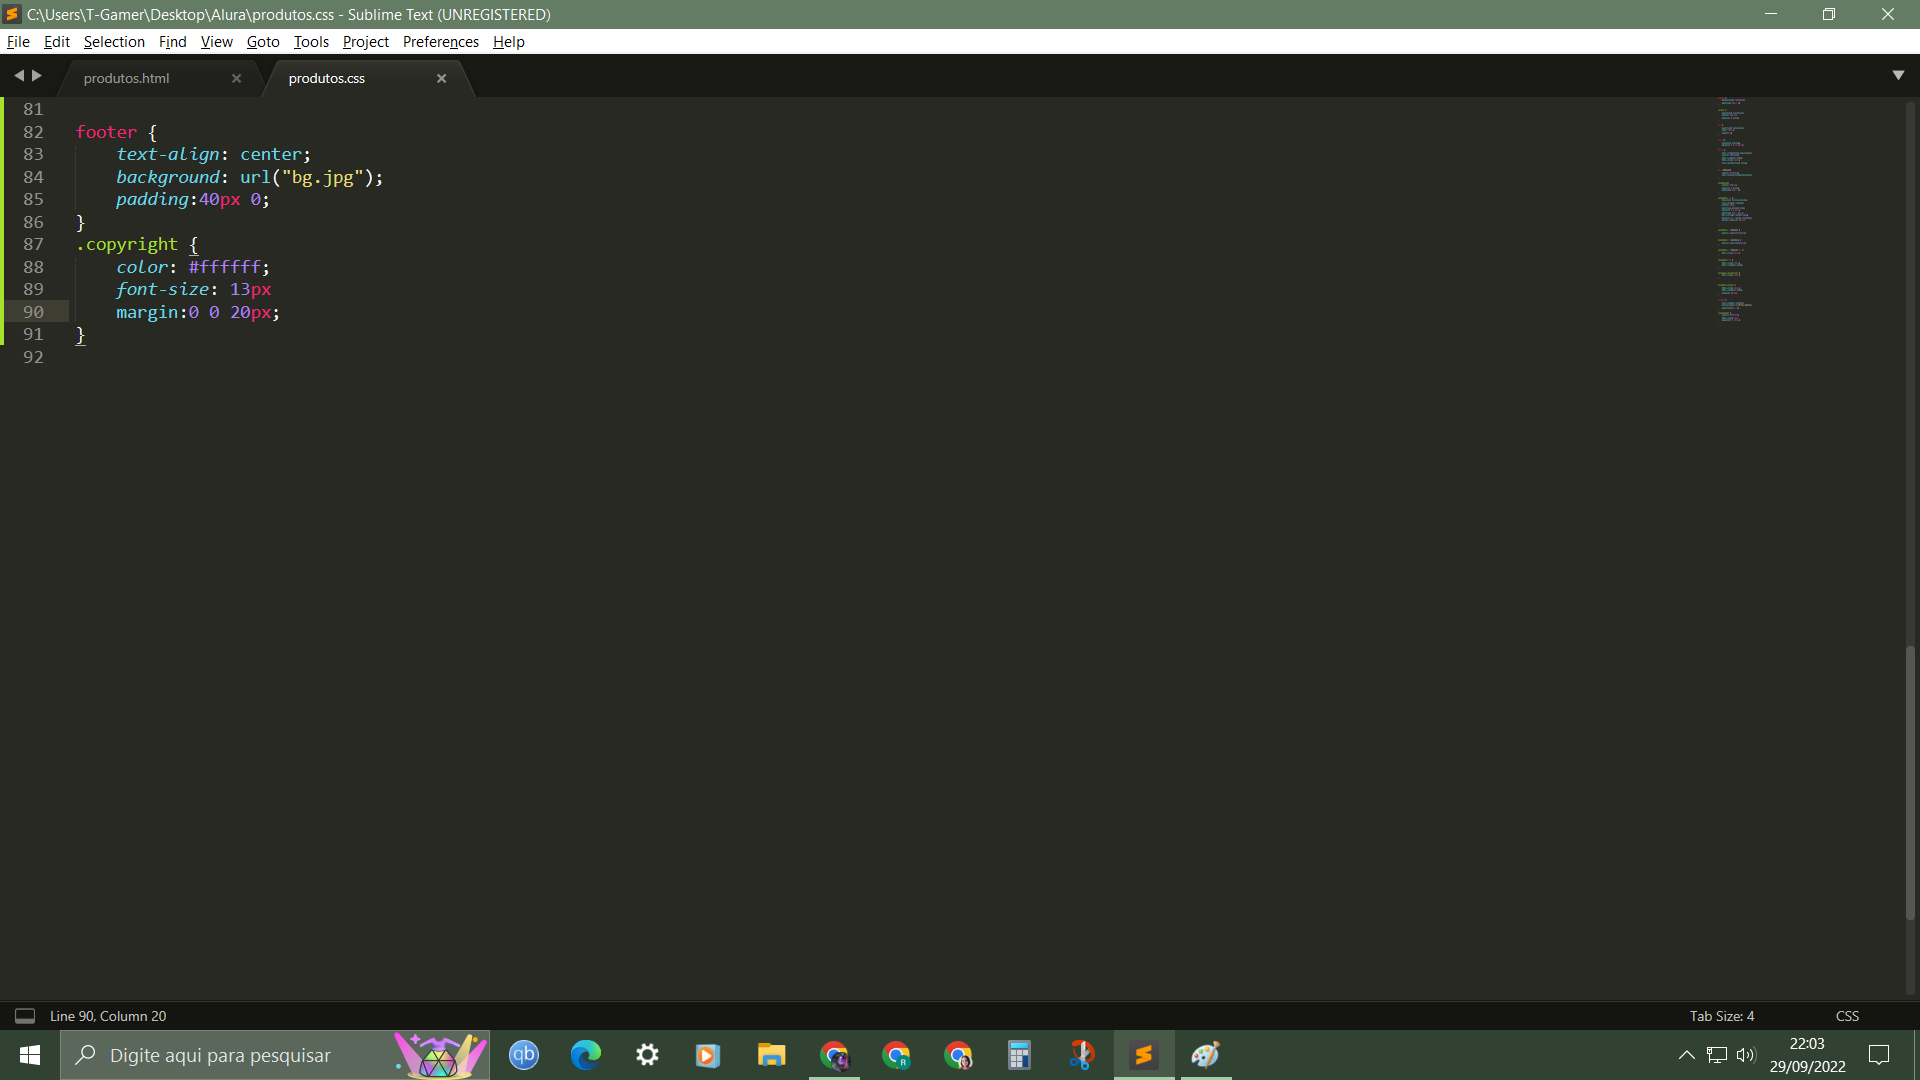Click the Settings icon in taskbar
The width and height of the screenshot is (1920, 1080).
pyautogui.click(x=647, y=1055)
